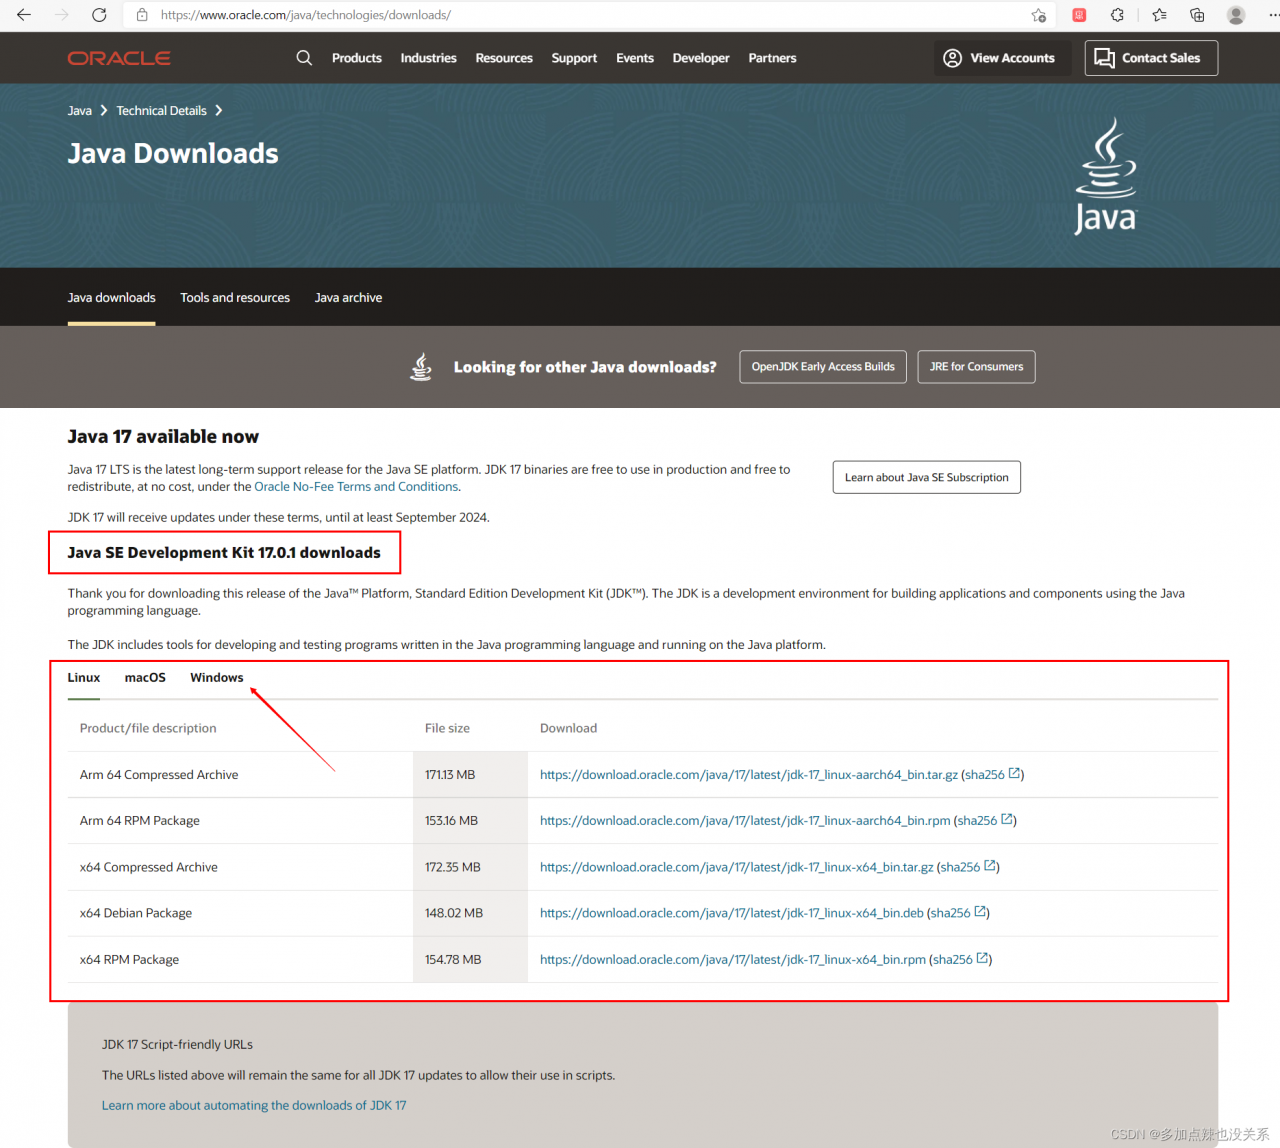Image resolution: width=1280 pixels, height=1148 pixels.
Task: Open sha256 icon for aarch64 tar.gz
Action: pyautogui.click(x=1014, y=773)
